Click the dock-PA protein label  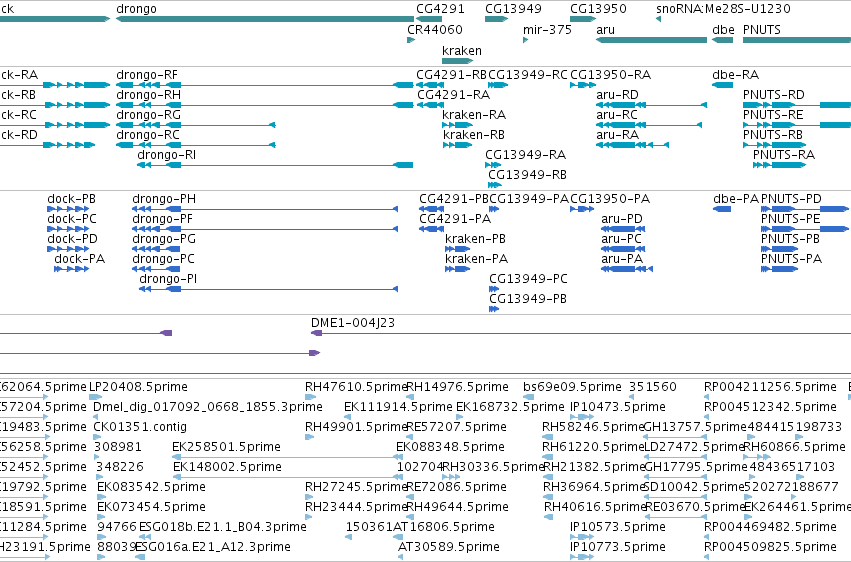[79, 259]
